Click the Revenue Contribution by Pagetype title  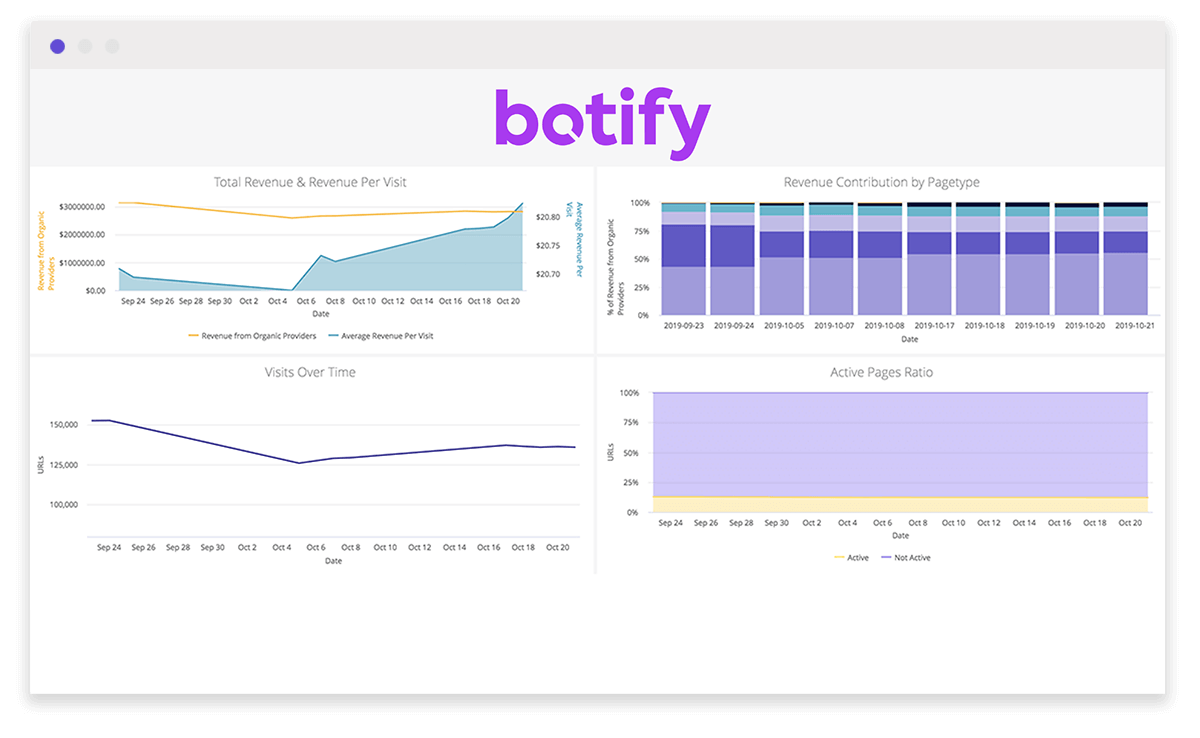click(x=880, y=182)
